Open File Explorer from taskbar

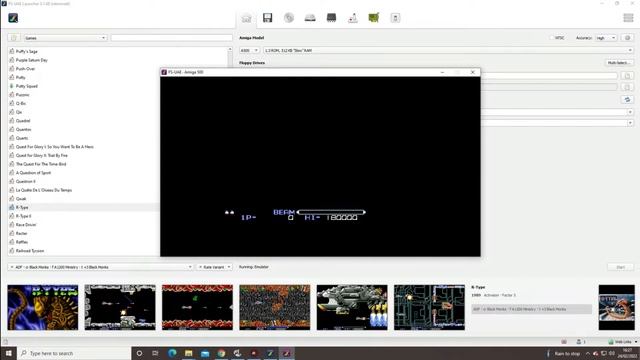tap(189, 353)
